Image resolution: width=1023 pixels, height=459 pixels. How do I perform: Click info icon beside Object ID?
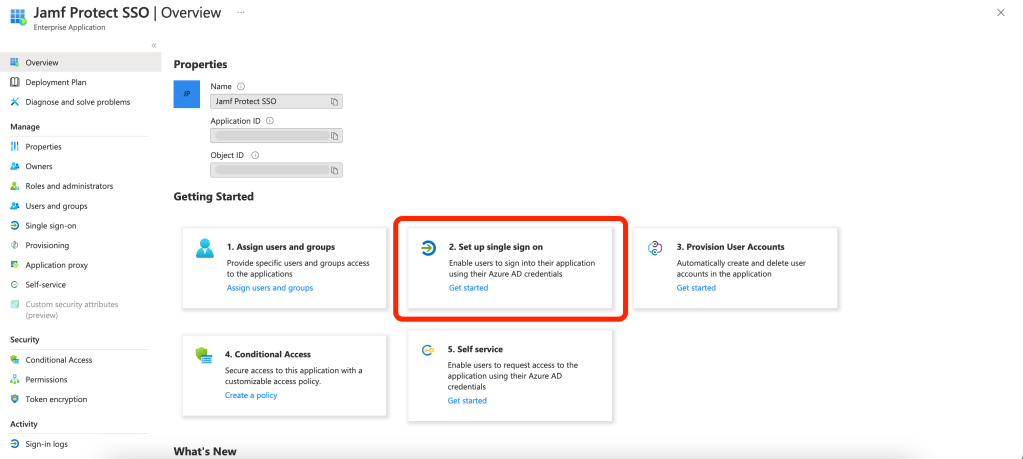click(x=256, y=155)
